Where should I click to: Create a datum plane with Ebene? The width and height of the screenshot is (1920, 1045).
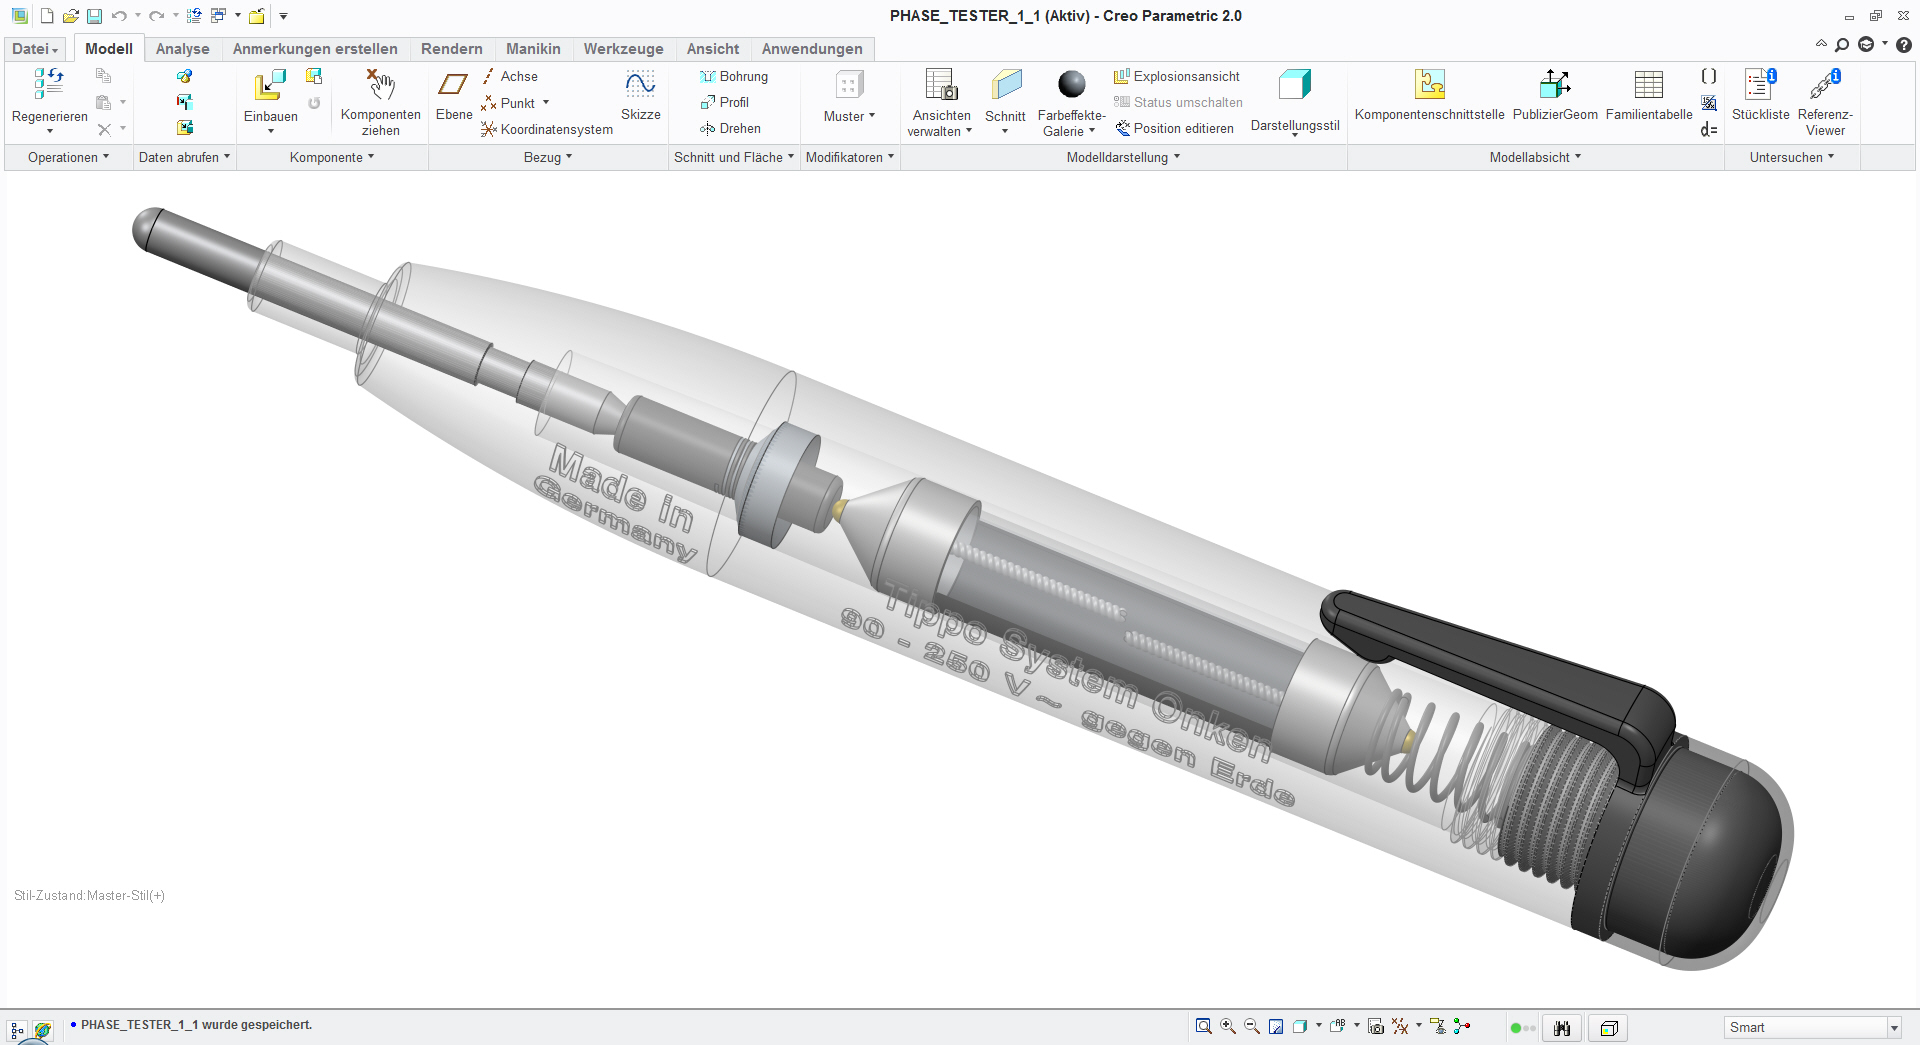coord(453,86)
